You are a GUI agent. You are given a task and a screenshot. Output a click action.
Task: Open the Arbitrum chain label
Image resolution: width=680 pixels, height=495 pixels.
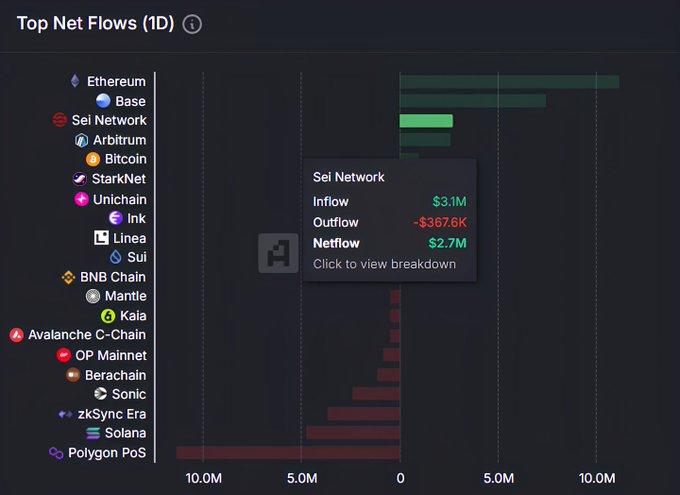(x=120, y=140)
